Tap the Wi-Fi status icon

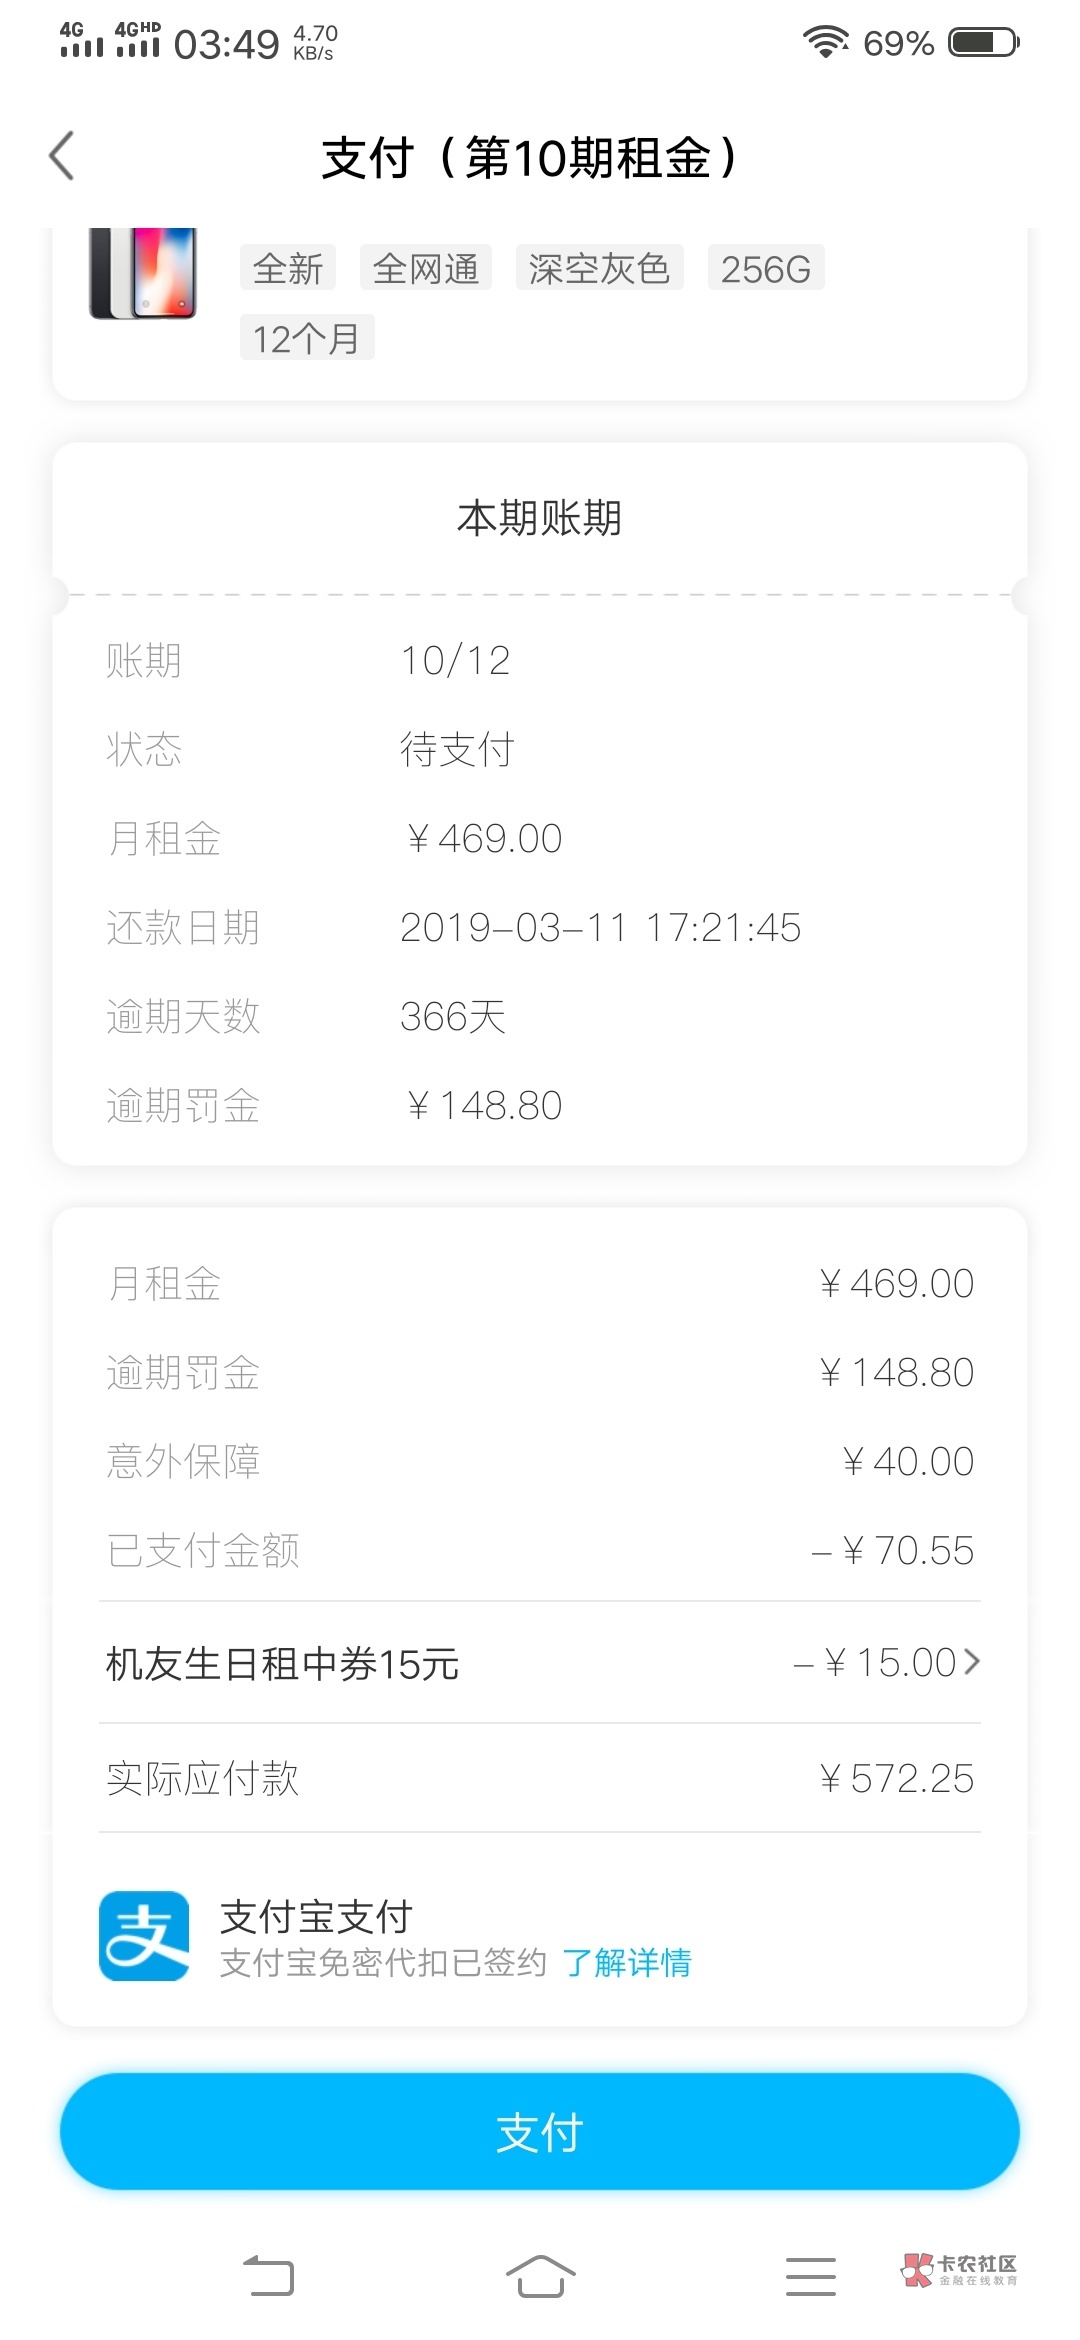pyautogui.click(x=825, y=42)
